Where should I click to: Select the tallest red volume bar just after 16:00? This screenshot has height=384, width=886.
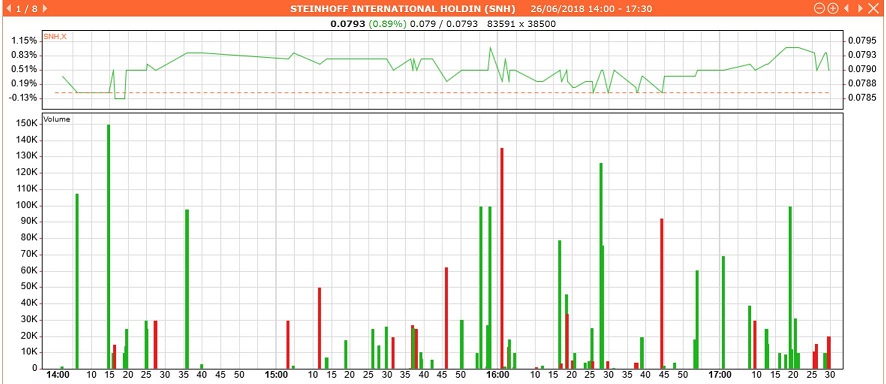(502, 258)
